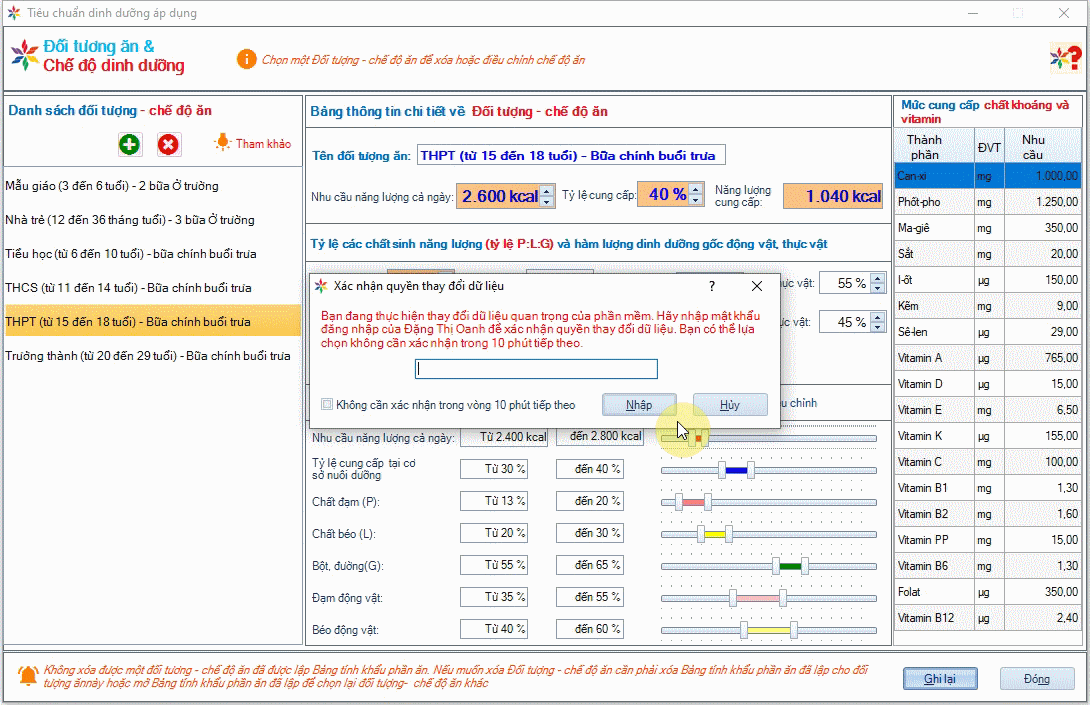Enable skipping confirmation for 10 minutes
The width and height of the screenshot is (1090, 705).
click(327, 405)
